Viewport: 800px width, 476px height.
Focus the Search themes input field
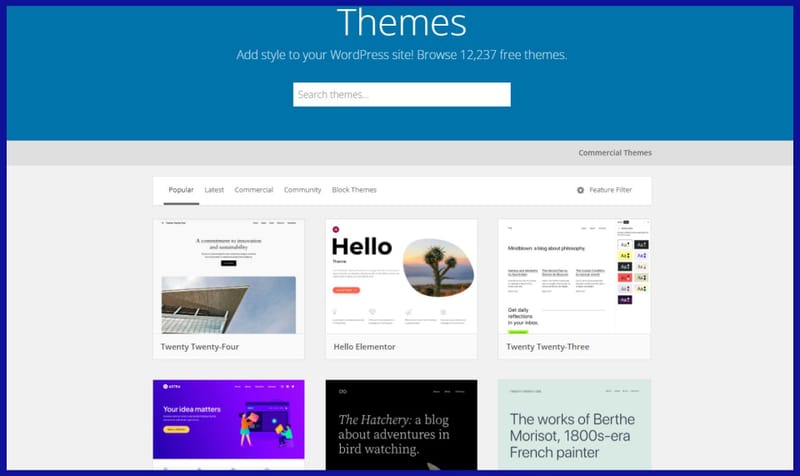[x=401, y=95]
